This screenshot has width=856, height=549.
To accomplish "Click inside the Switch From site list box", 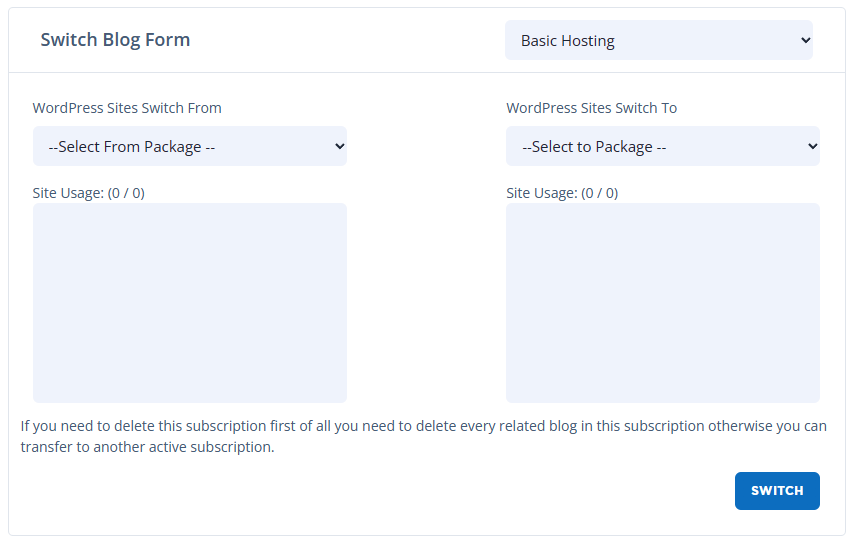I will (x=190, y=303).
